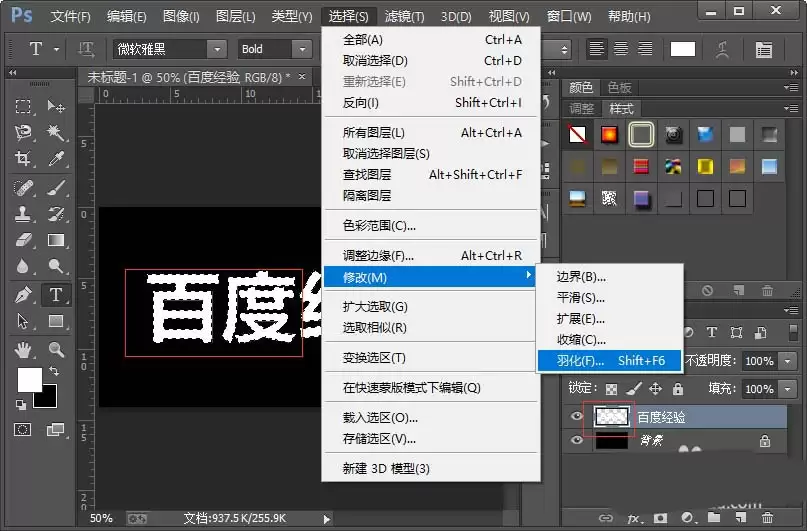Screen dimensions: 807x531
Task: Open the tool preset picker arrow
Action: pyautogui.click(x=57, y=49)
